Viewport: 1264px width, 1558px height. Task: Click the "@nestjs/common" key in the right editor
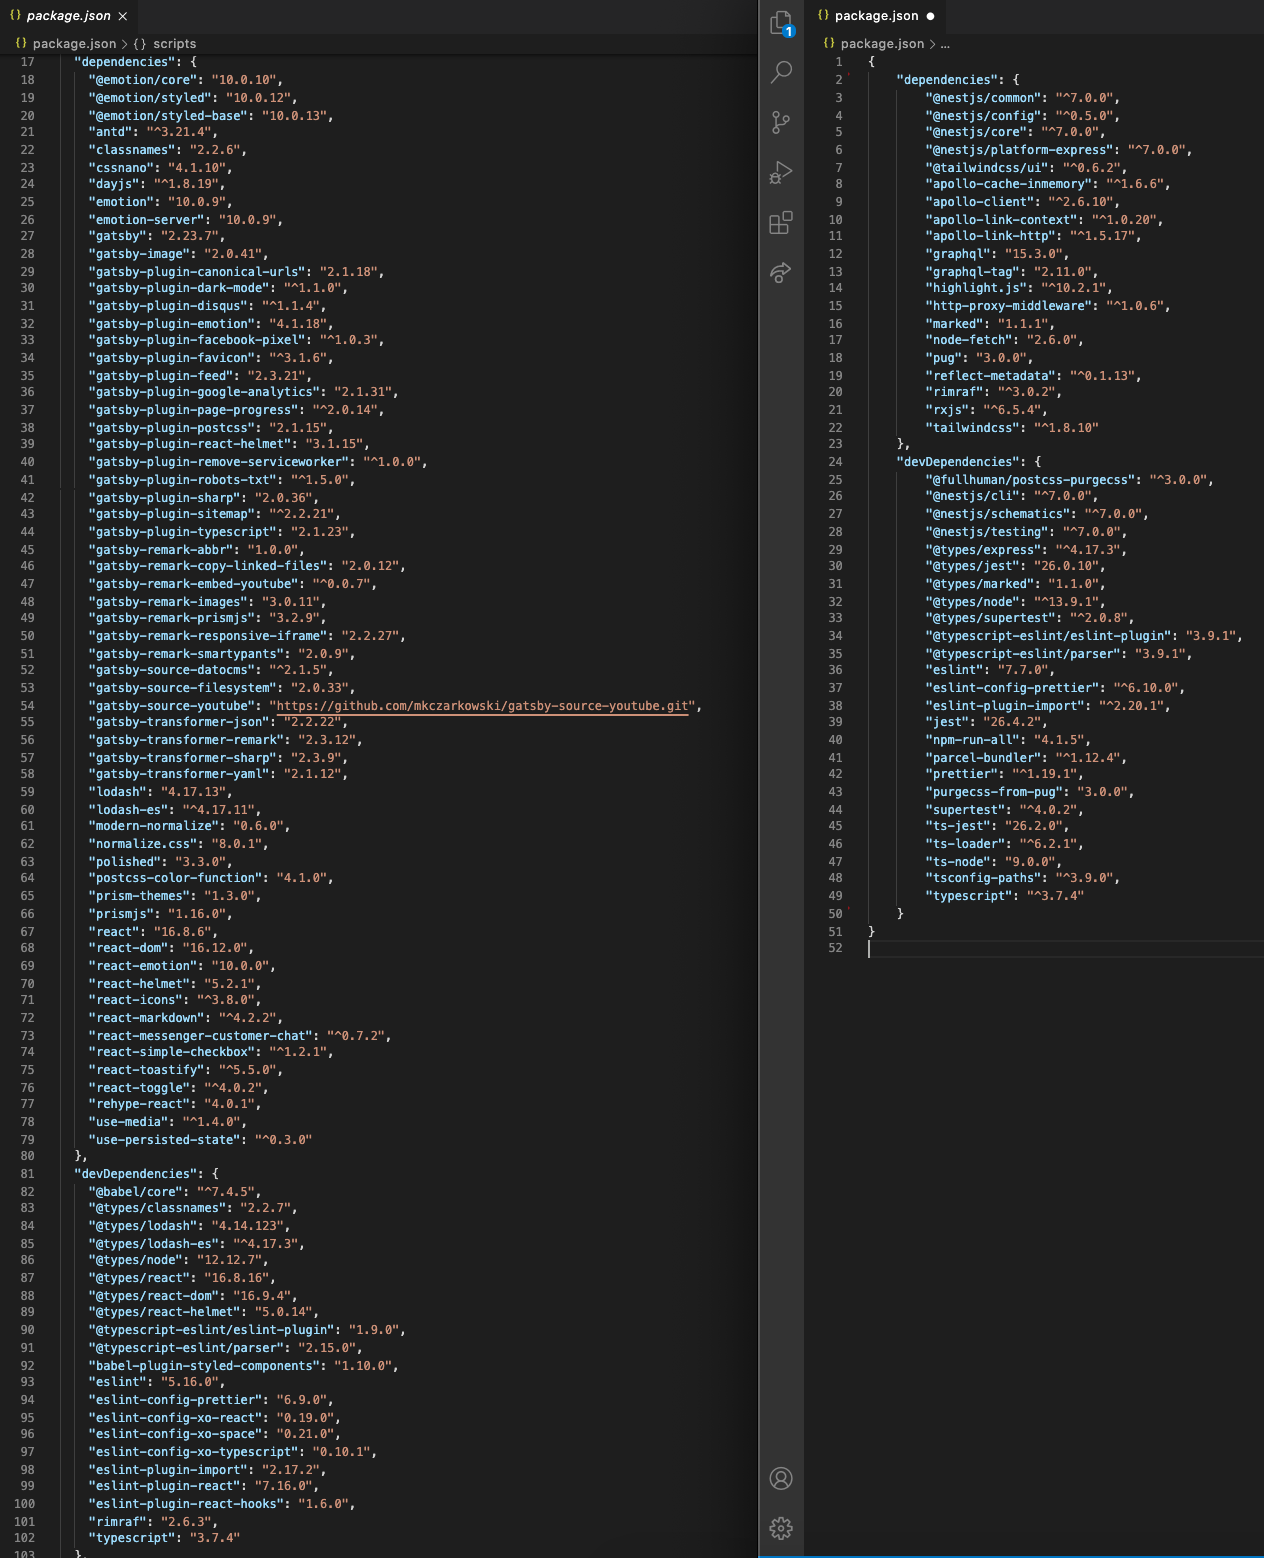[983, 98]
